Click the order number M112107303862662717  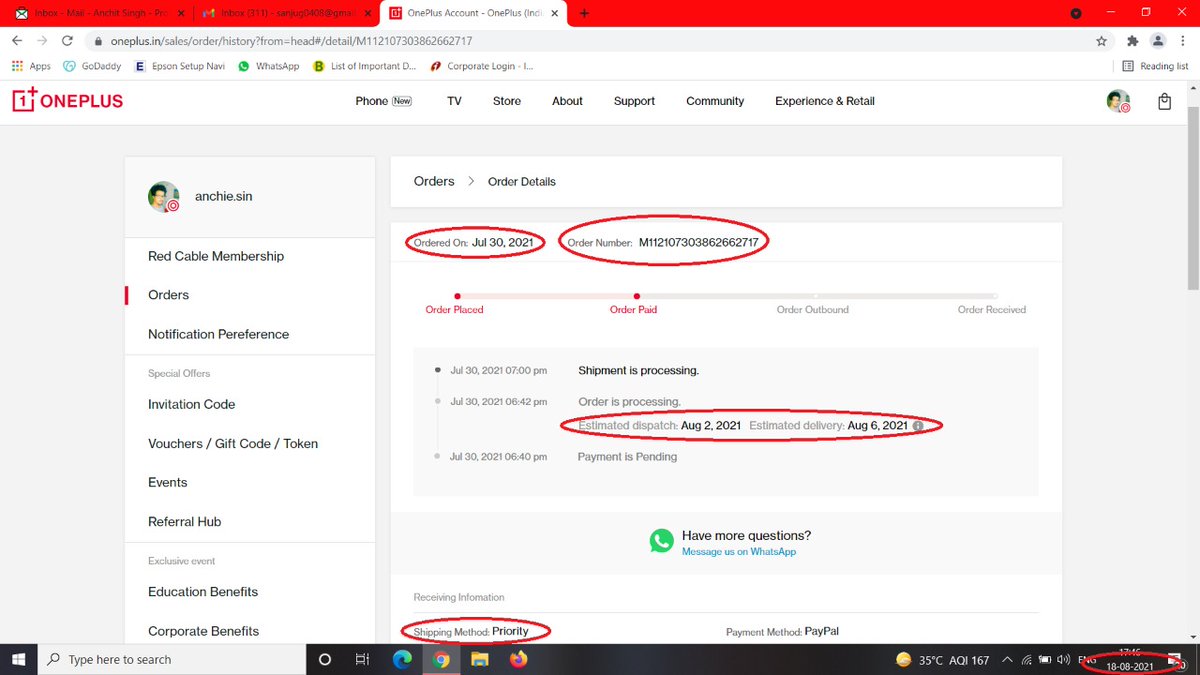[698, 243]
